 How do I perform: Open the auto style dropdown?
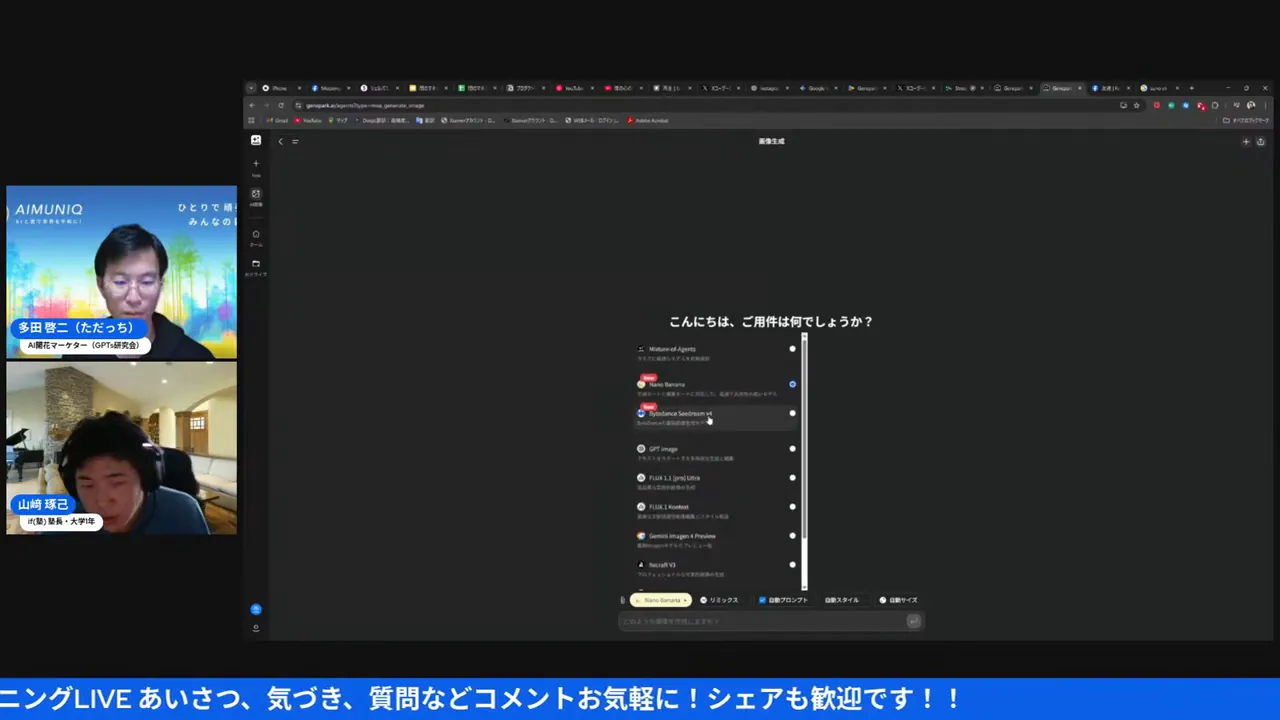(x=842, y=600)
